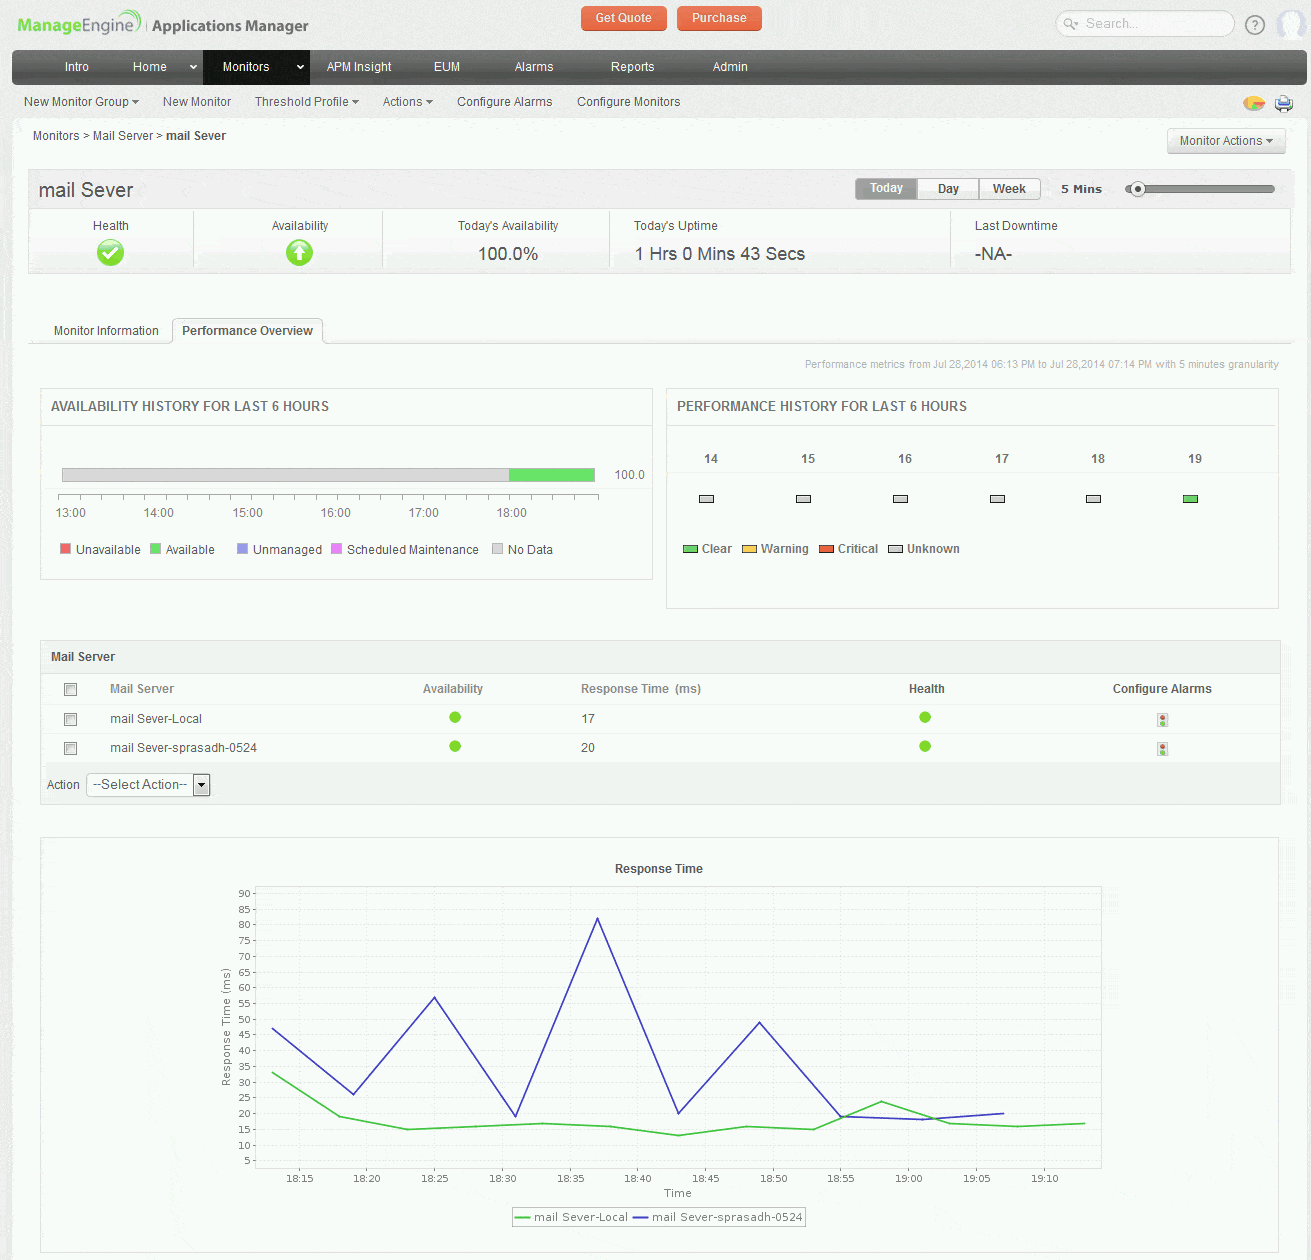Open the EUM menu

click(x=447, y=67)
